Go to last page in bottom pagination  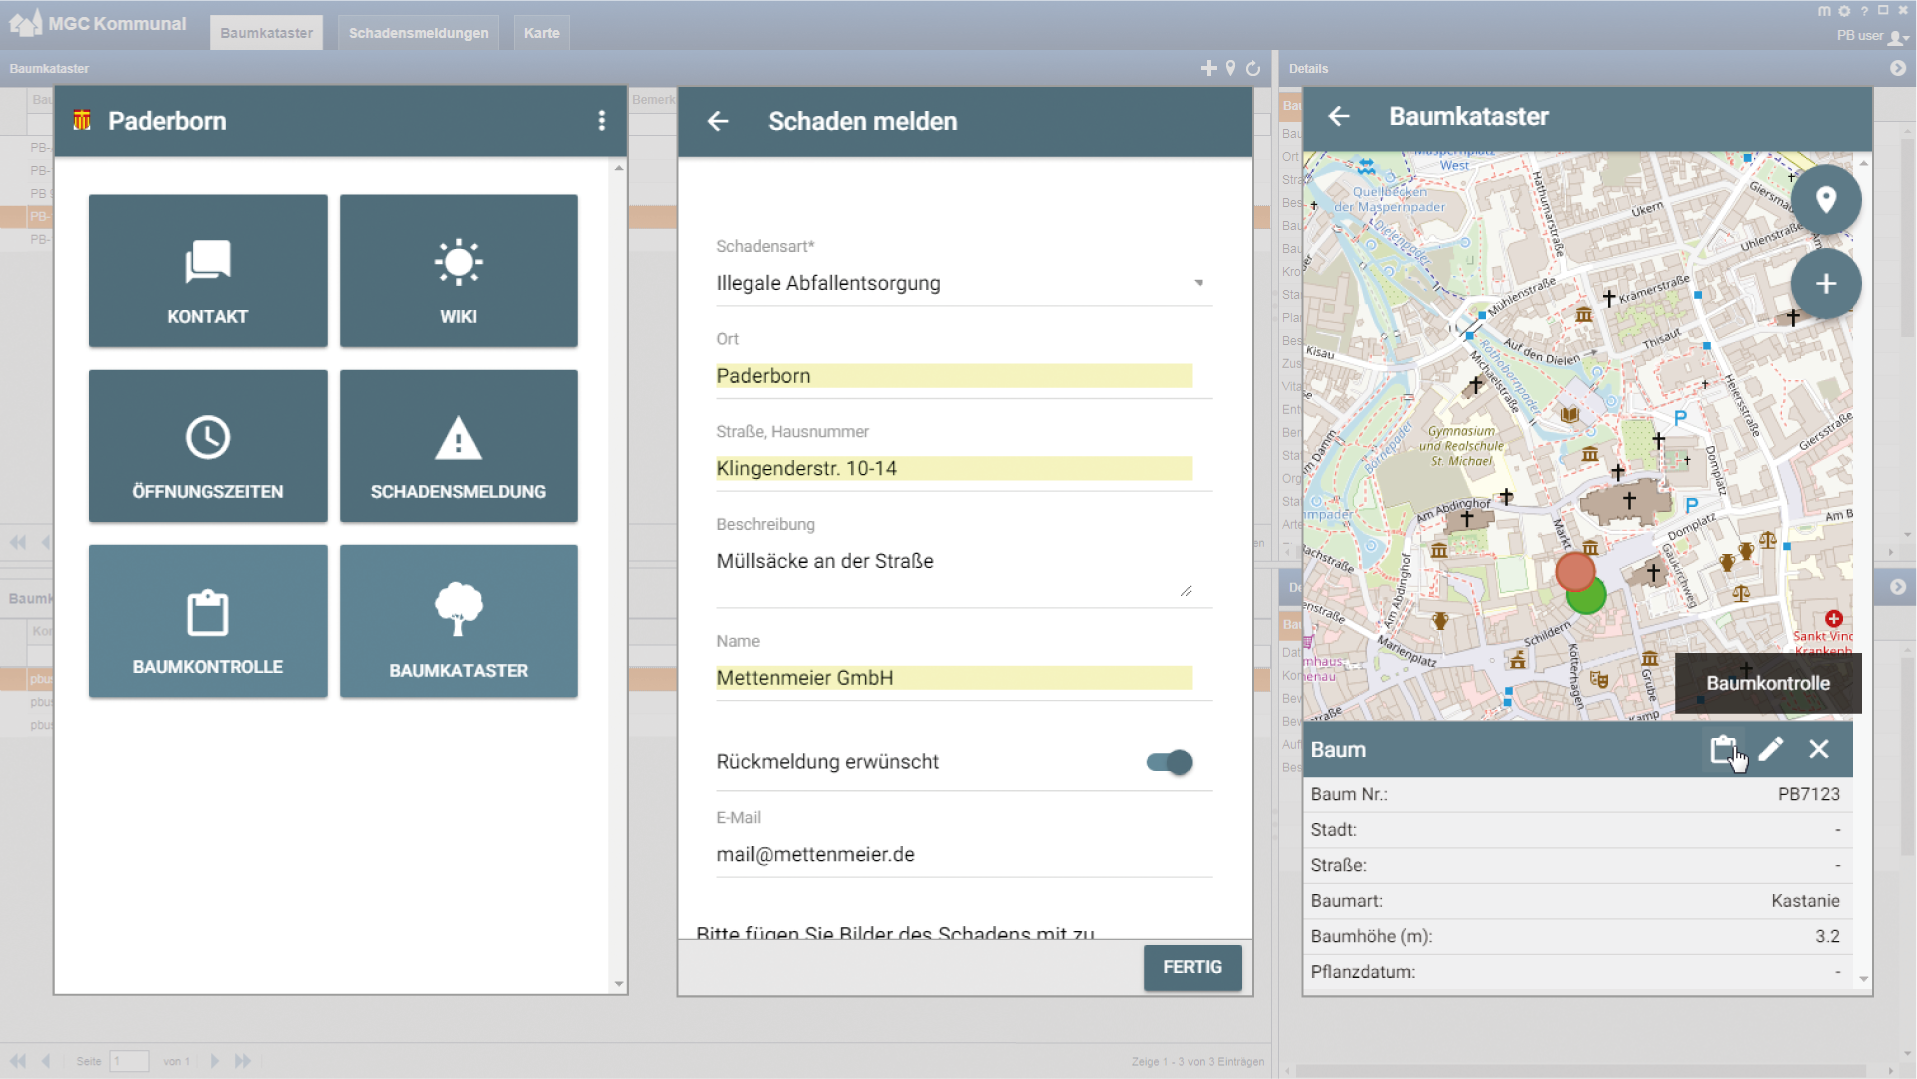(x=243, y=1061)
